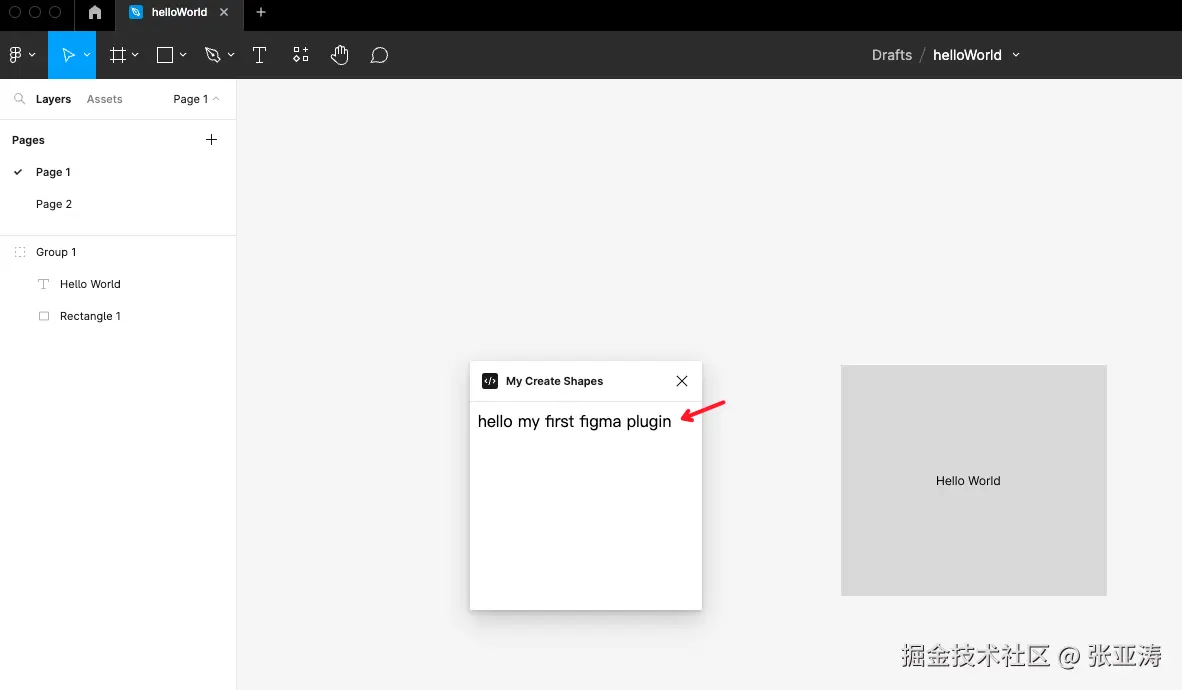Open the helloWorld file title dropdown
Viewport: 1182px width, 690px height.
(x=1016, y=55)
